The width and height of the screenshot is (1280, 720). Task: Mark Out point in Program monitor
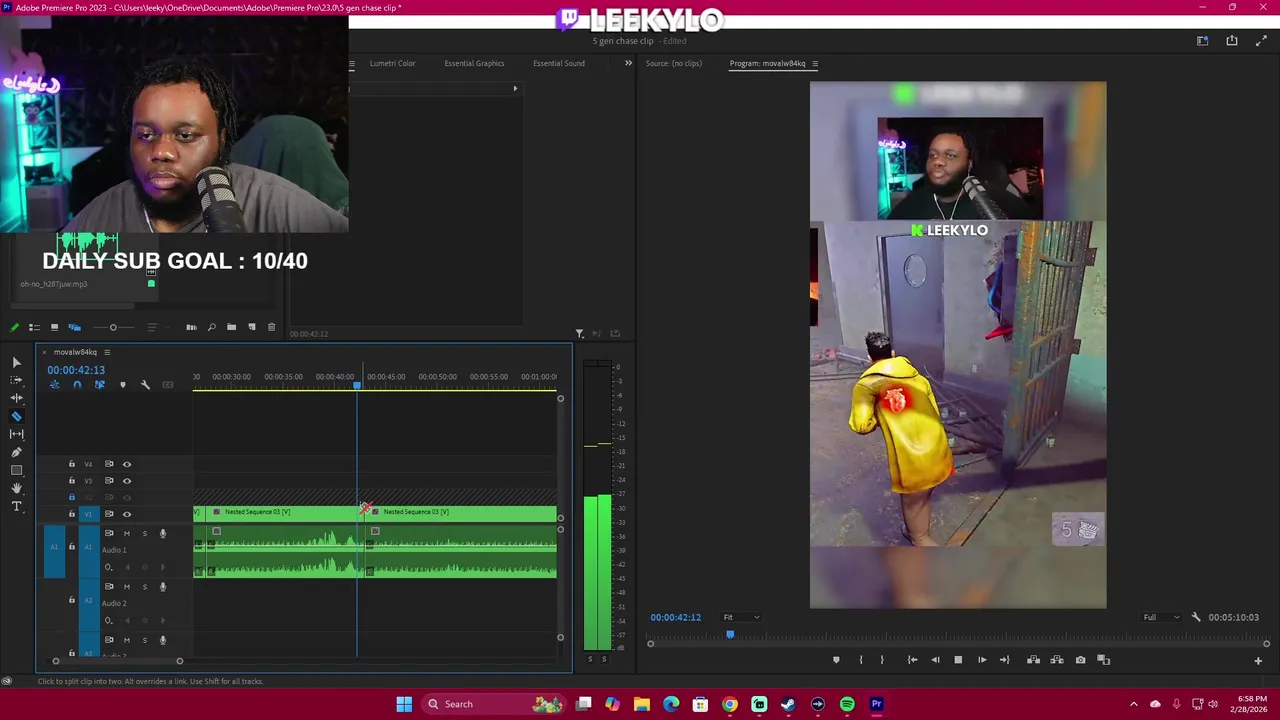(x=882, y=660)
